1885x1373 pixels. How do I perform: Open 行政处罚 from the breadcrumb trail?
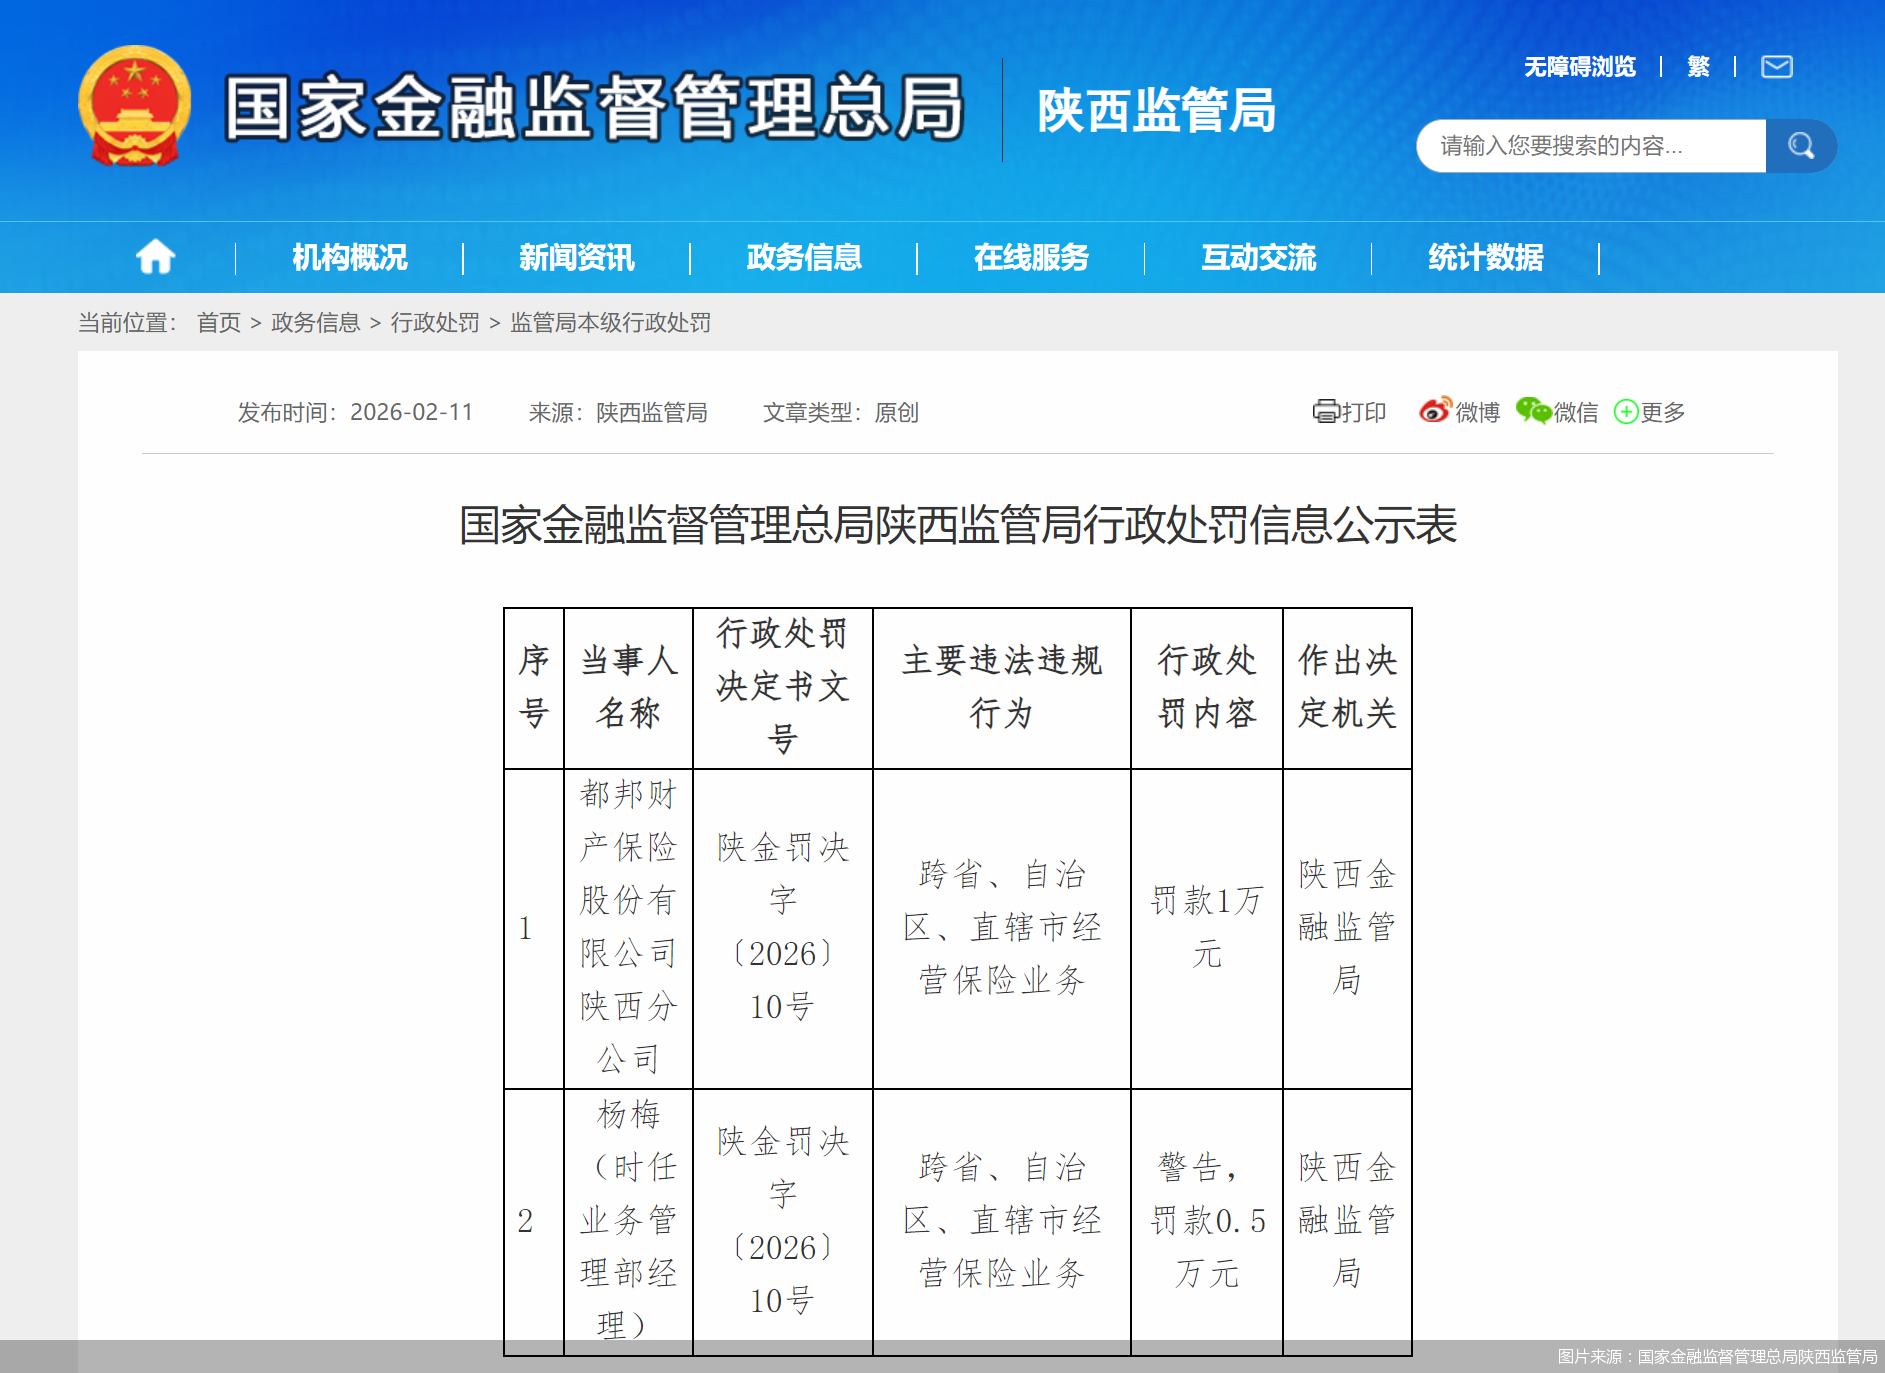[x=434, y=322]
